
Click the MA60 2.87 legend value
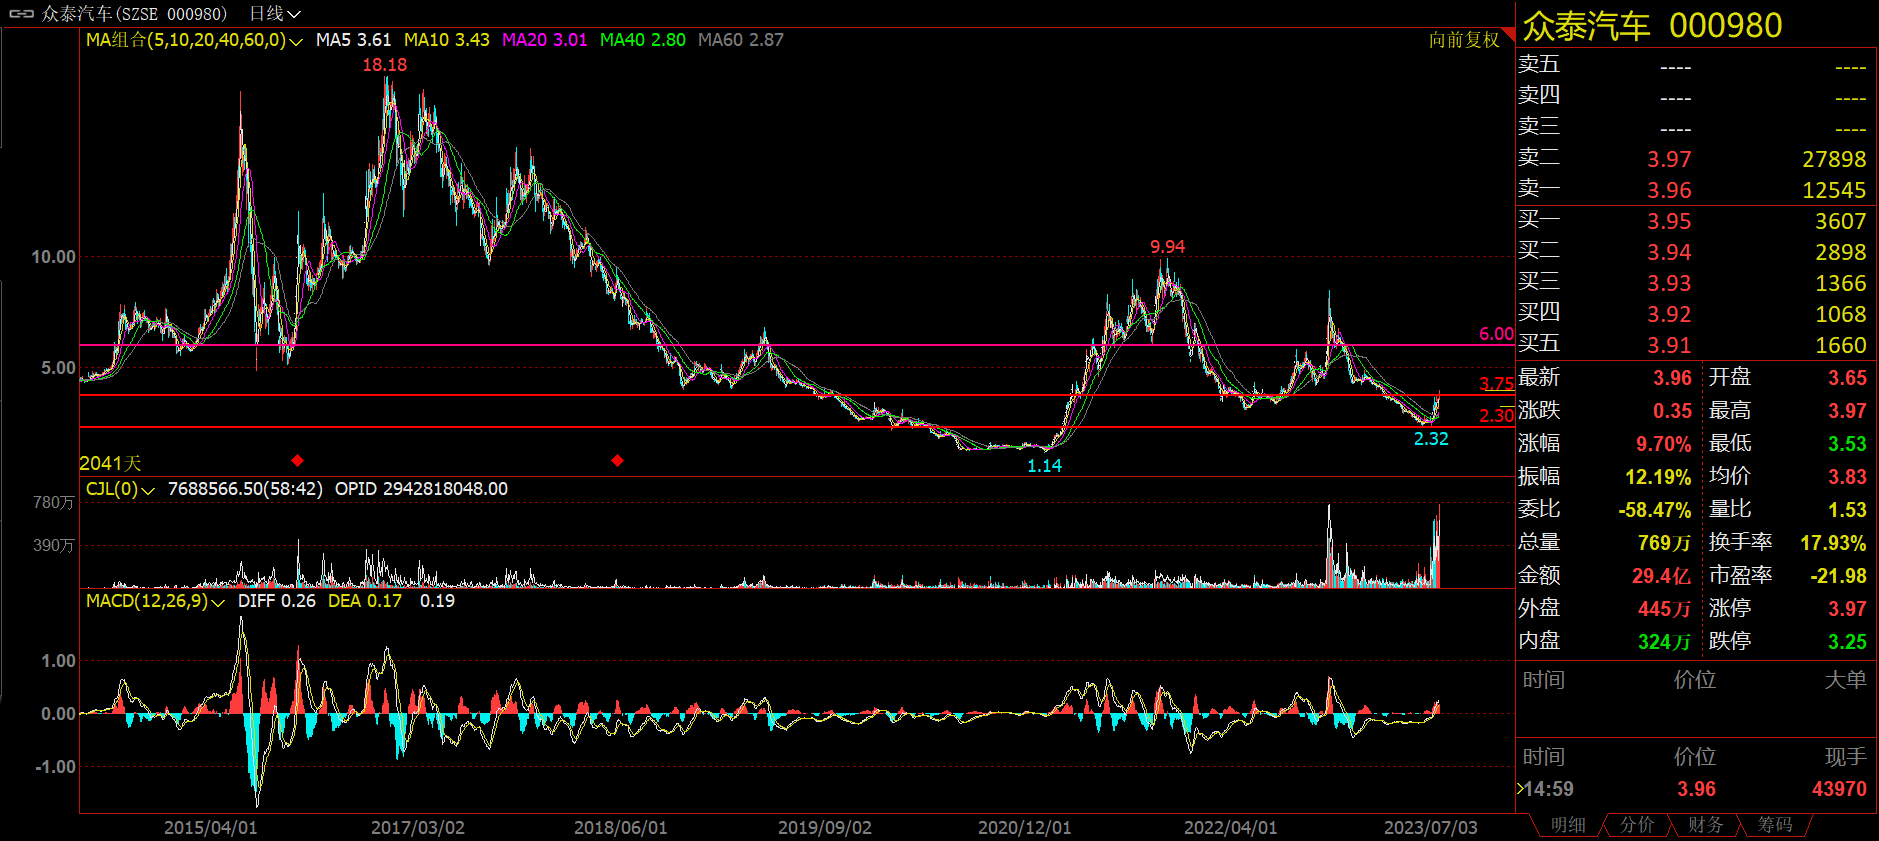tap(741, 40)
